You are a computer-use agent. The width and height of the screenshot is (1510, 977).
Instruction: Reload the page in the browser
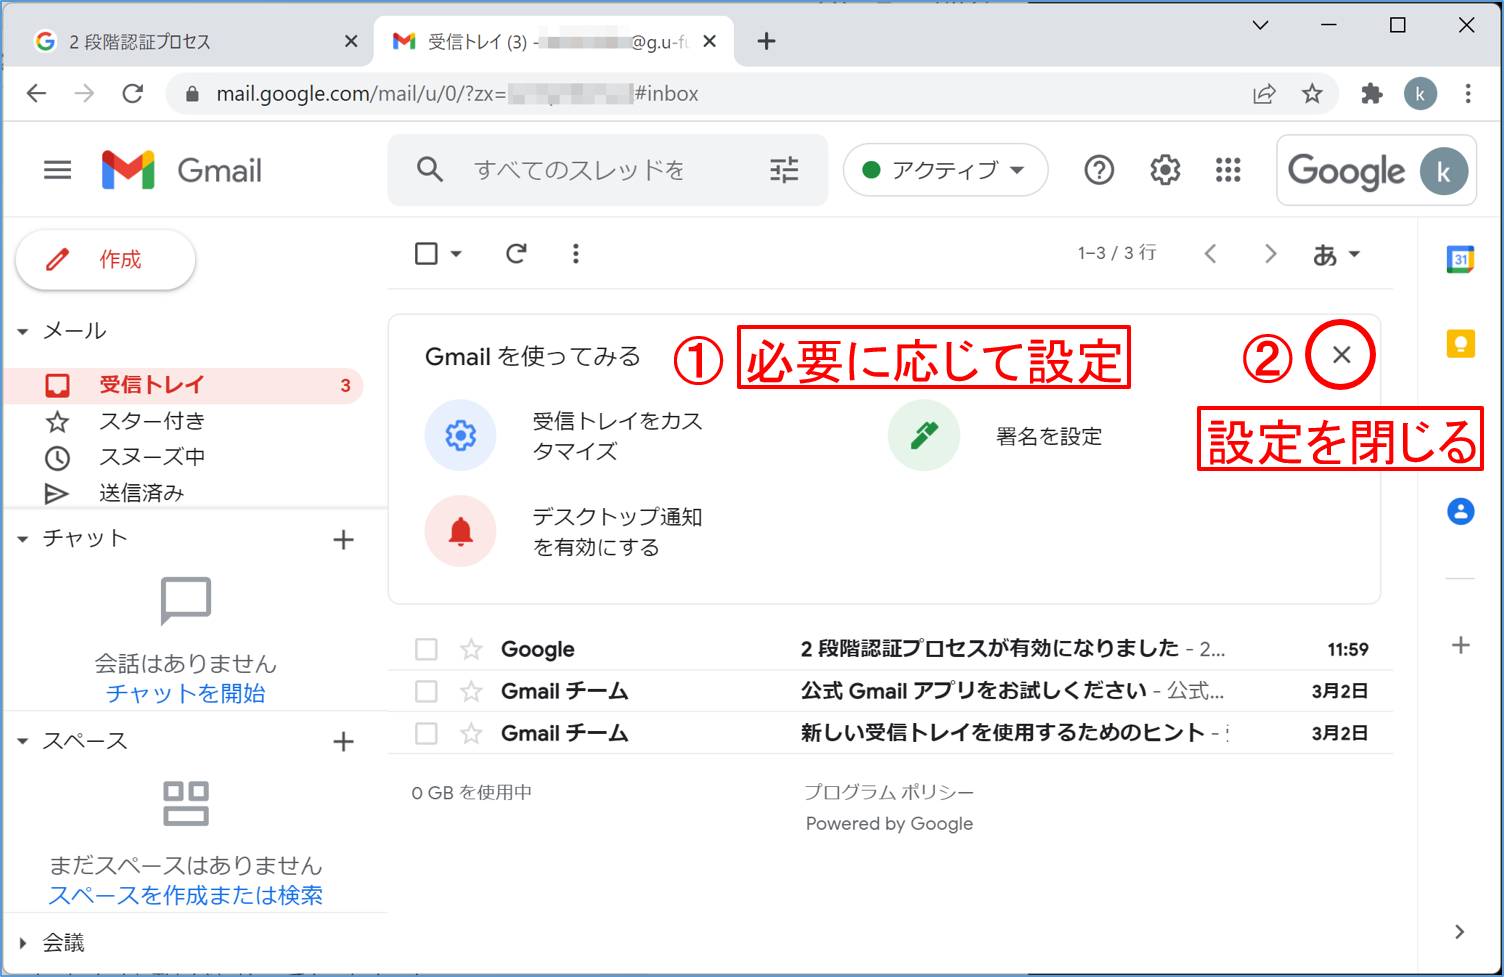click(x=132, y=94)
